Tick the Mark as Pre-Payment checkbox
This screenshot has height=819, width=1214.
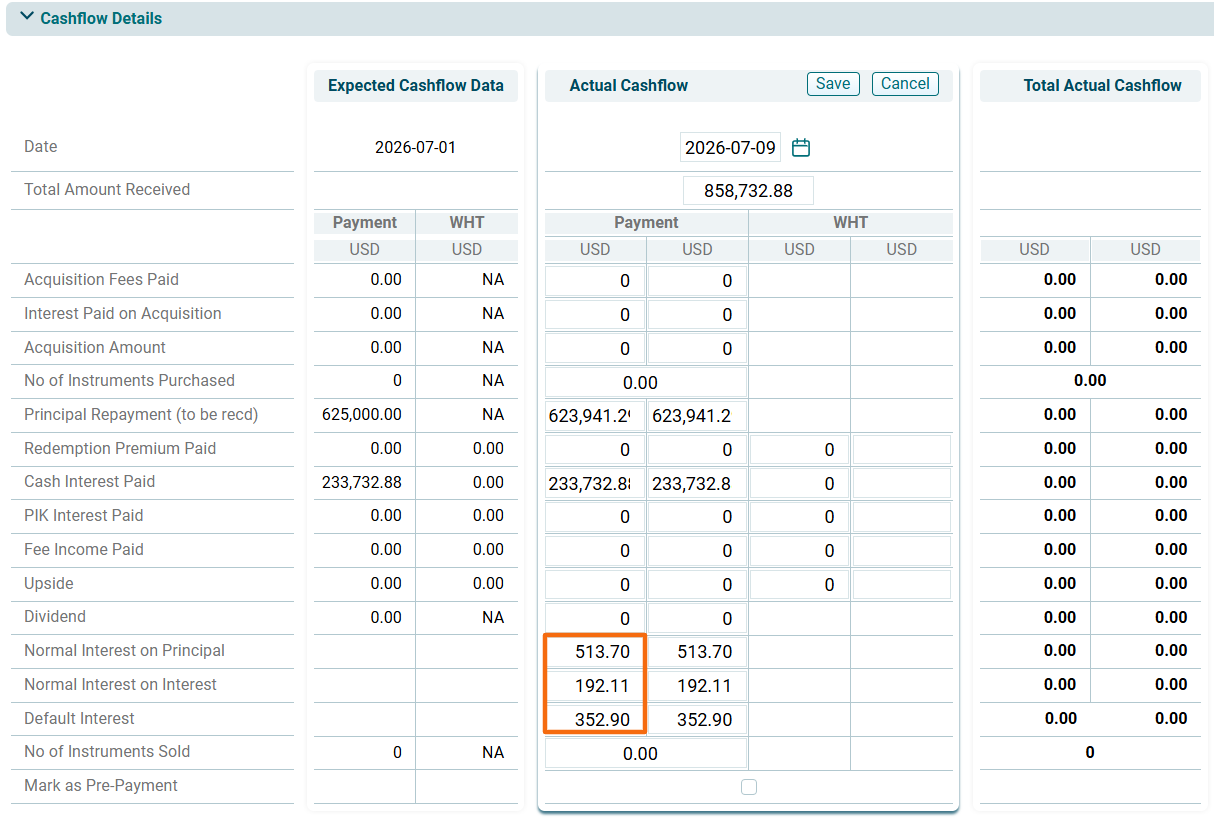(x=749, y=787)
